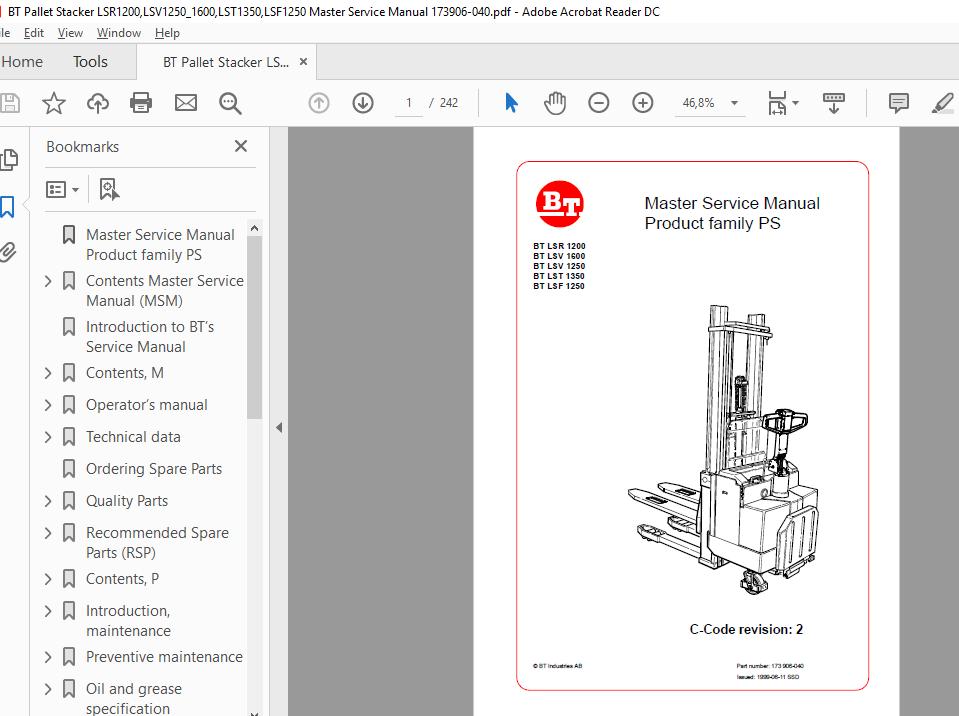Screen dimensions: 959x716
Task: Go to previous page arrow
Action: pyautogui.click(x=319, y=103)
